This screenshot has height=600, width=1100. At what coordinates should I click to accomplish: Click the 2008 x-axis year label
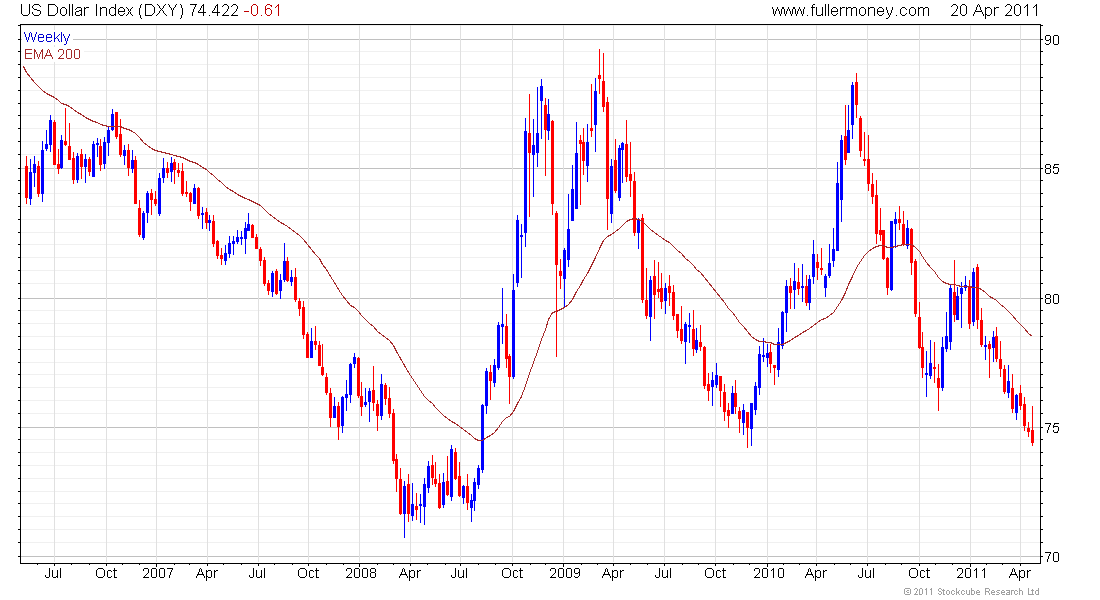(x=361, y=573)
